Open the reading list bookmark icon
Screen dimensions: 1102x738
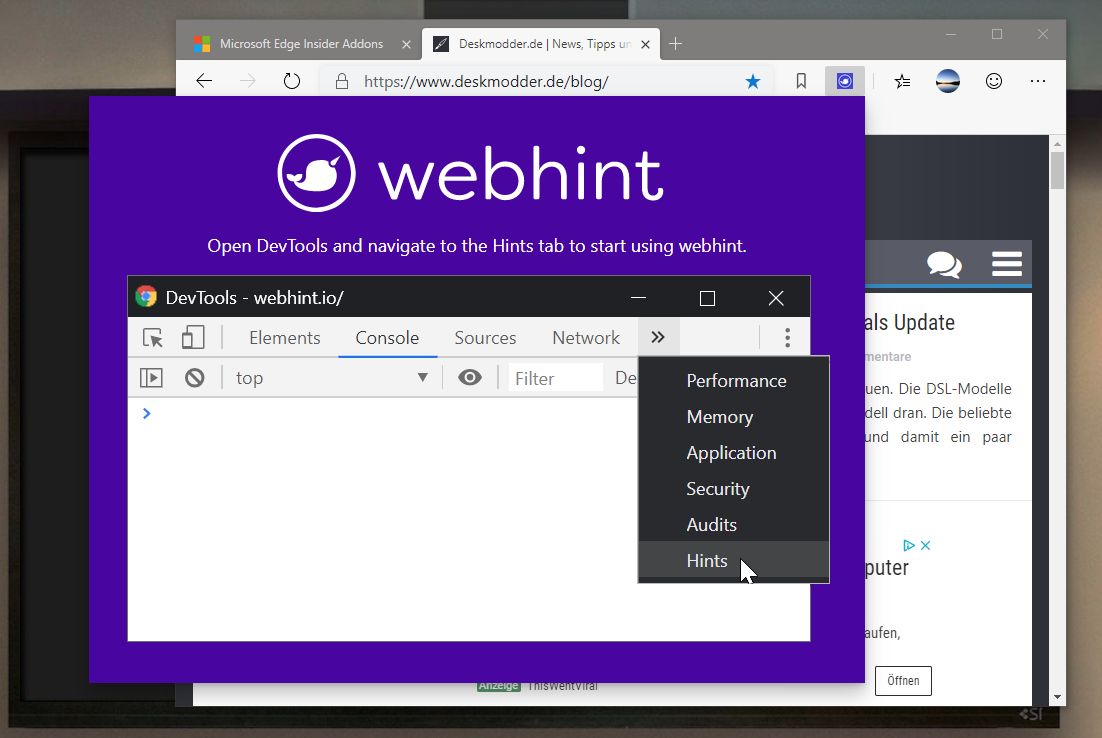(801, 81)
